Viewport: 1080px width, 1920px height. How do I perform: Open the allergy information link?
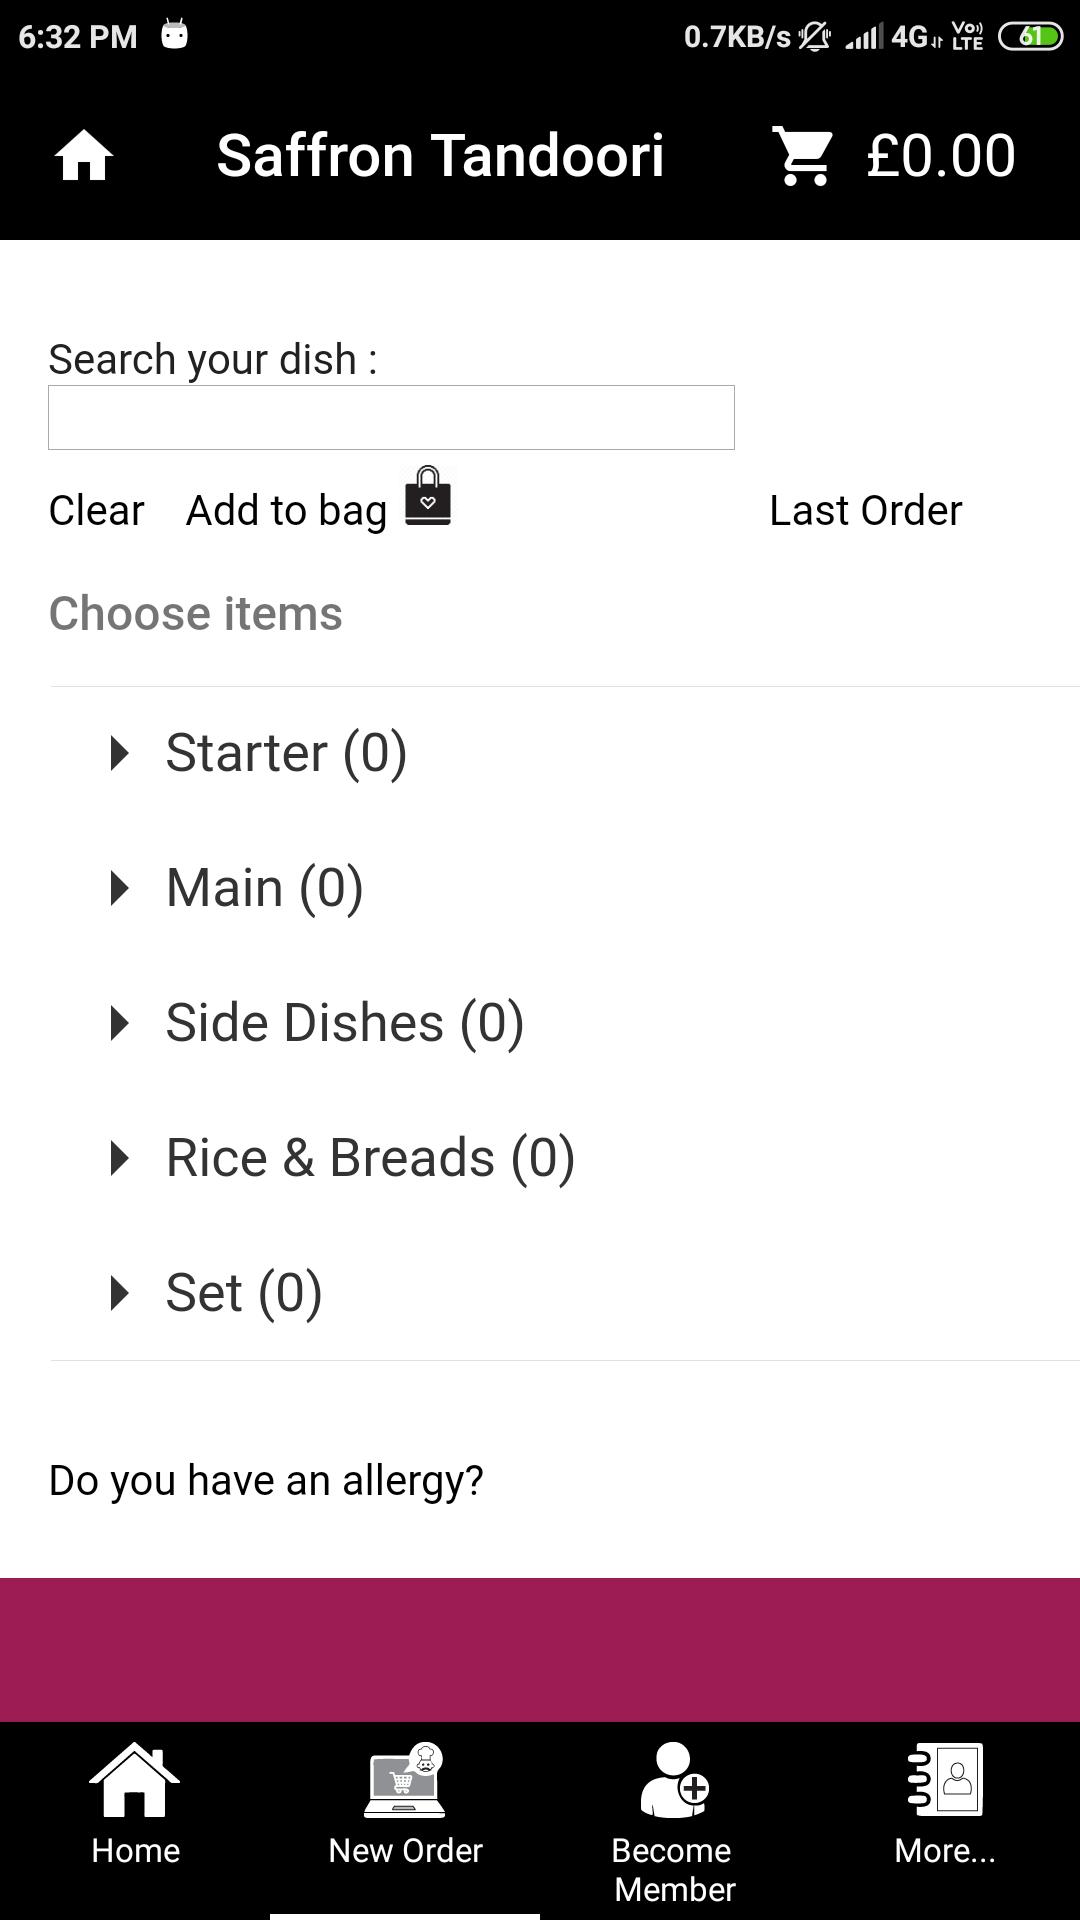point(266,1481)
